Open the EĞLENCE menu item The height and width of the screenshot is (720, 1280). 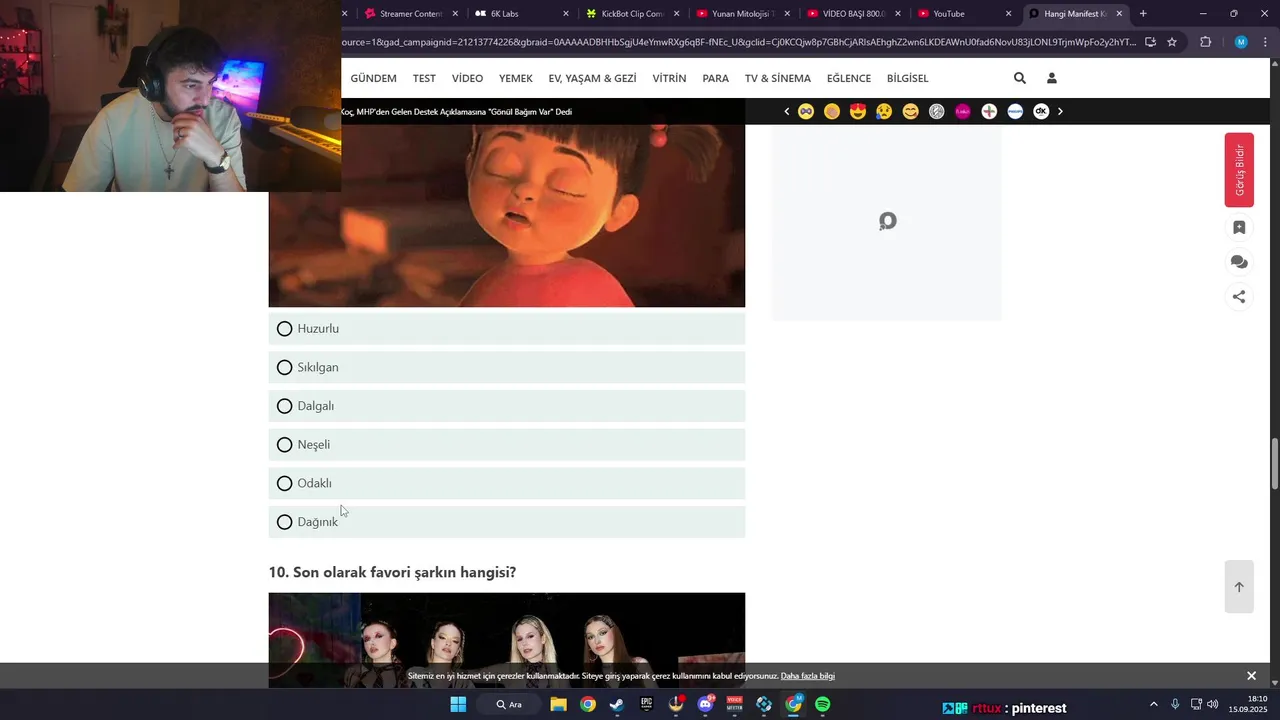(849, 78)
